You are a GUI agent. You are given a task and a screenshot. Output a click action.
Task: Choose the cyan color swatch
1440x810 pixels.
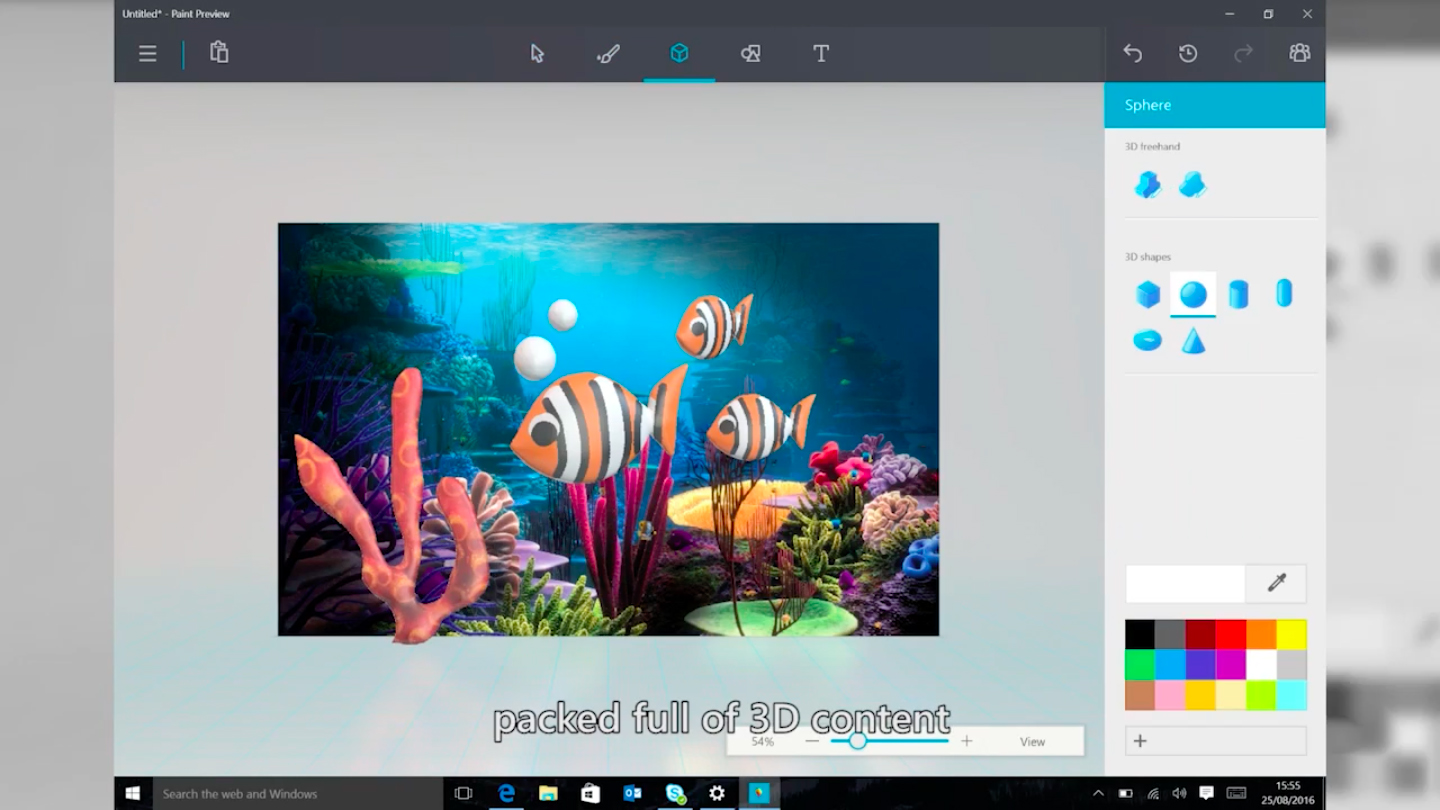(1292, 695)
